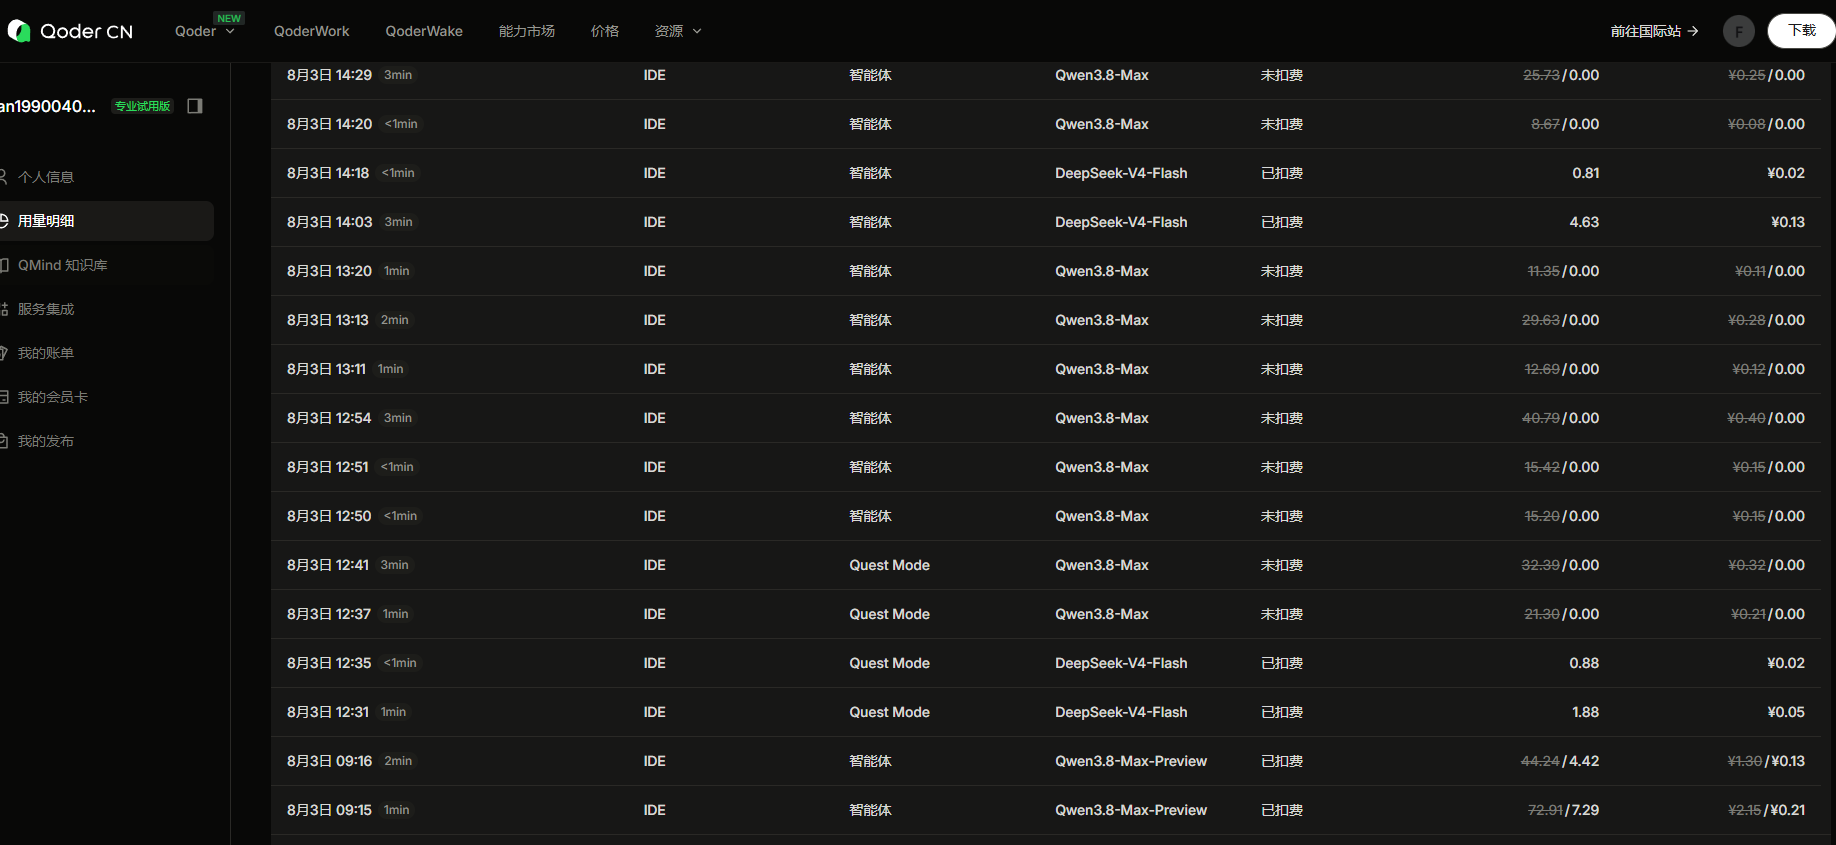Select the 8月3日 14:03 timestamp

(x=329, y=222)
